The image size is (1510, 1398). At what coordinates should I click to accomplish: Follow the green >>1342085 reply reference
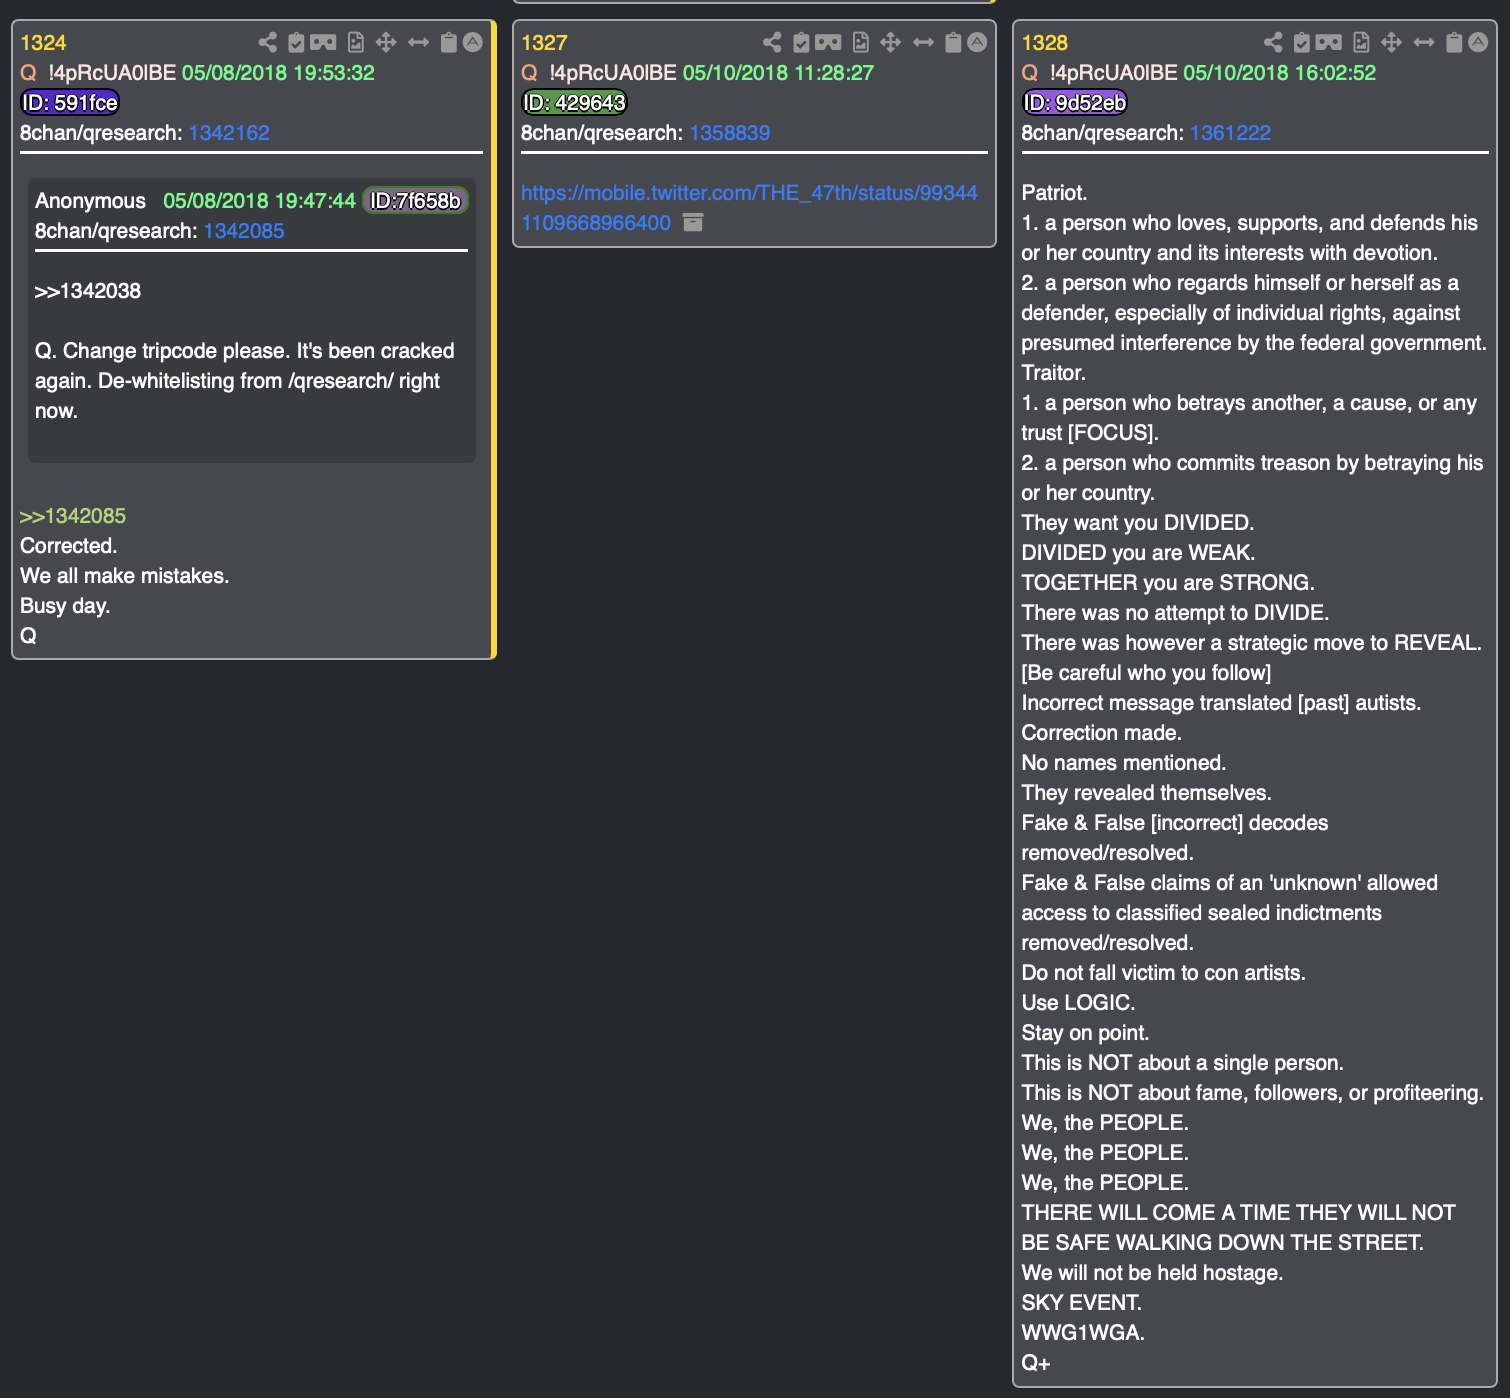tap(73, 516)
